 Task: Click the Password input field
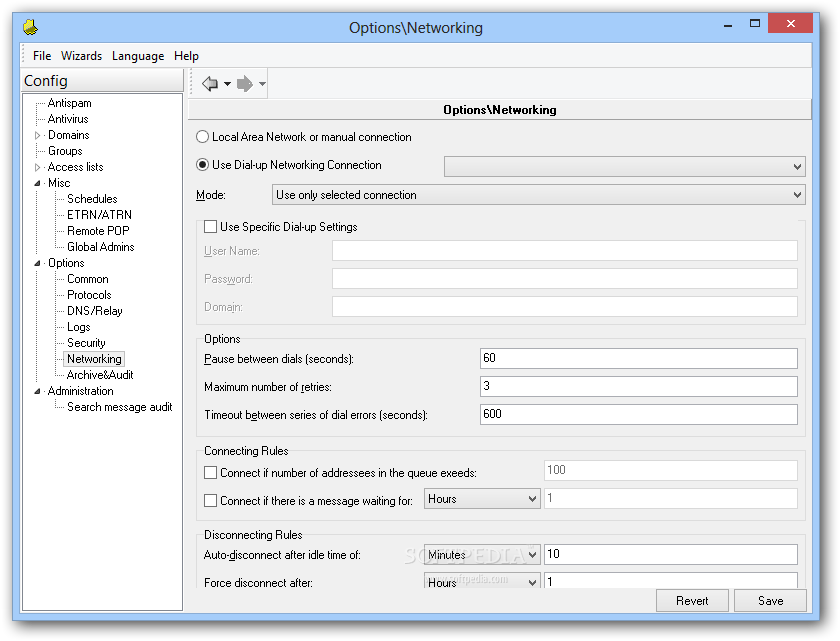coord(565,278)
